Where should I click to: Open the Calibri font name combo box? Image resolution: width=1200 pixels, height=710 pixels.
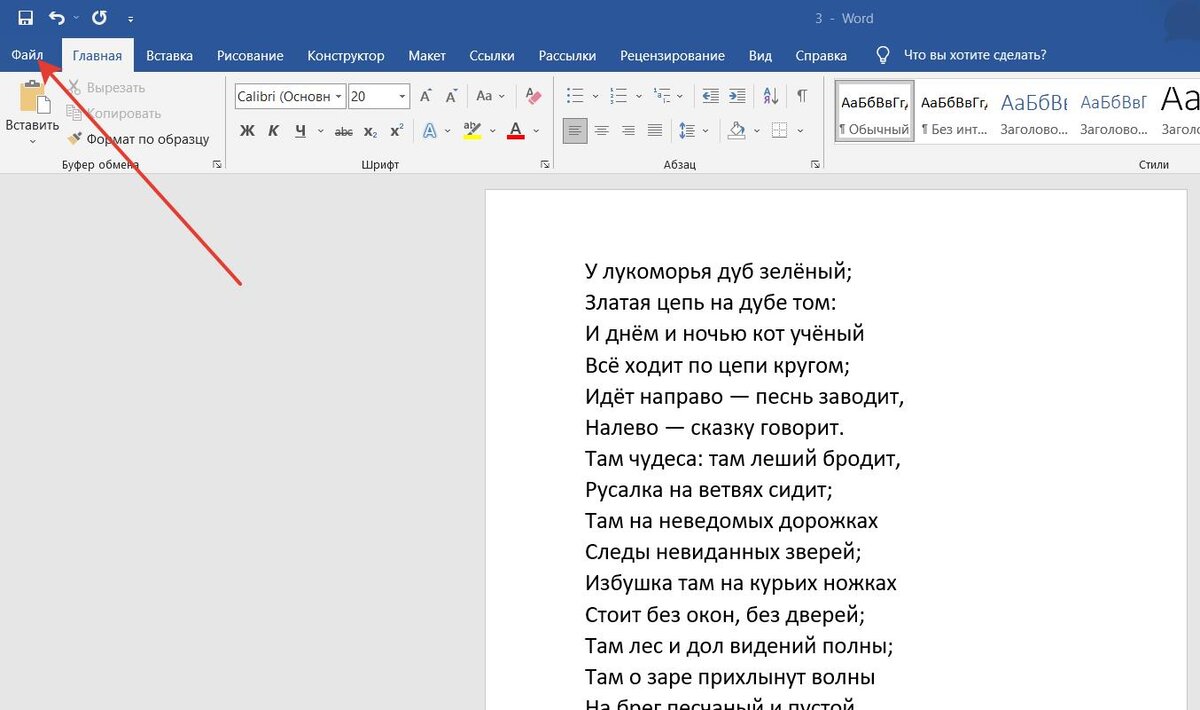(290, 96)
